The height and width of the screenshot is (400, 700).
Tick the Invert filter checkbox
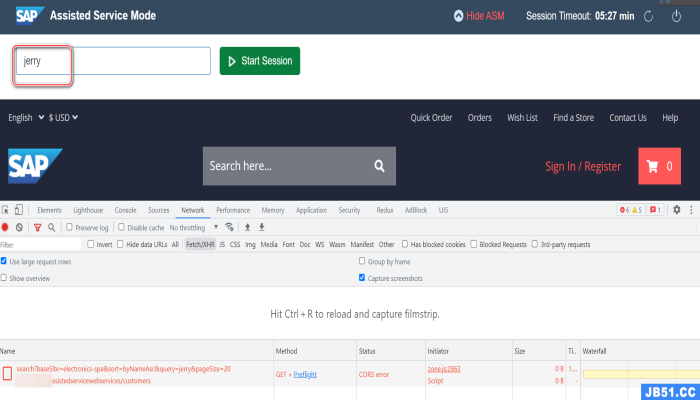coord(91,244)
